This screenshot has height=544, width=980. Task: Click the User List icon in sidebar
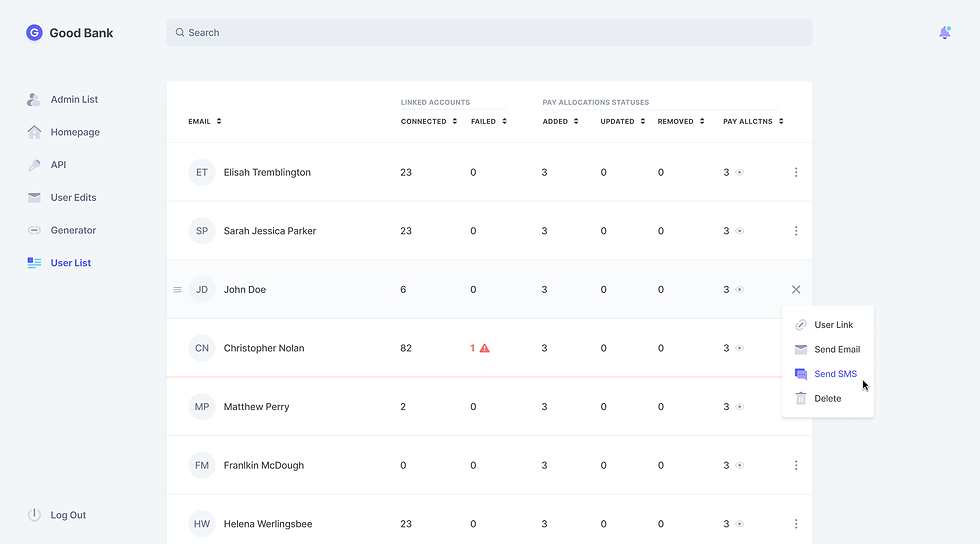click(34, 263)
